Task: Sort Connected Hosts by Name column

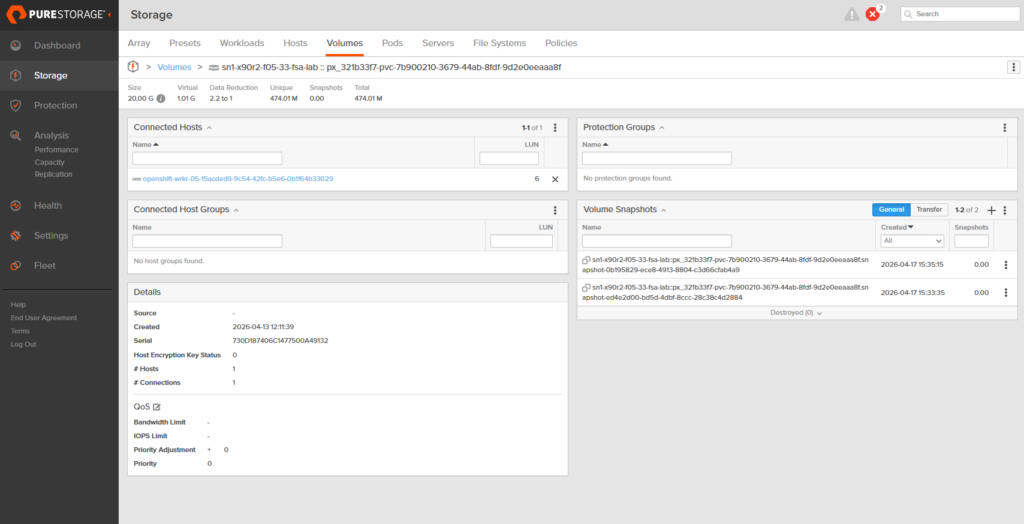Action: [x=146, y=145]
